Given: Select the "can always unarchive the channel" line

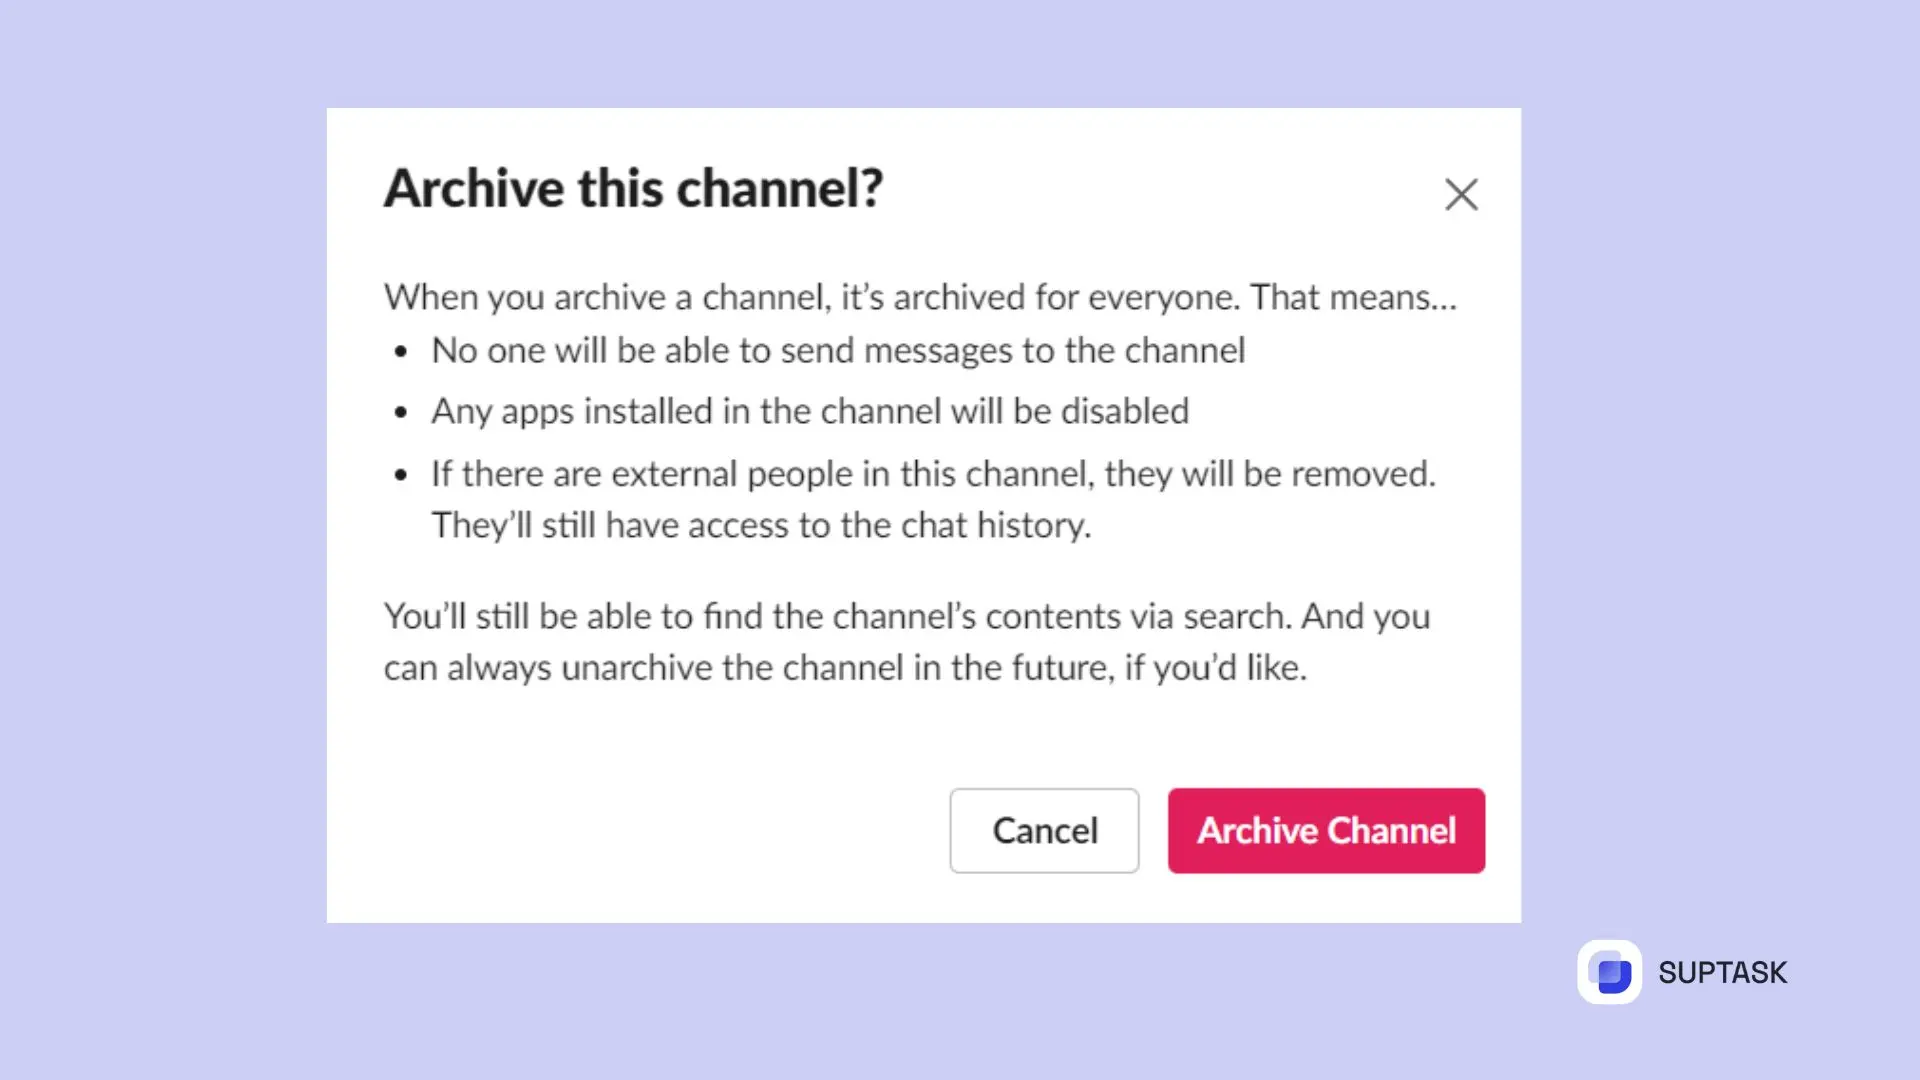Looking at the screenshot, I should [x=845, y=668].
